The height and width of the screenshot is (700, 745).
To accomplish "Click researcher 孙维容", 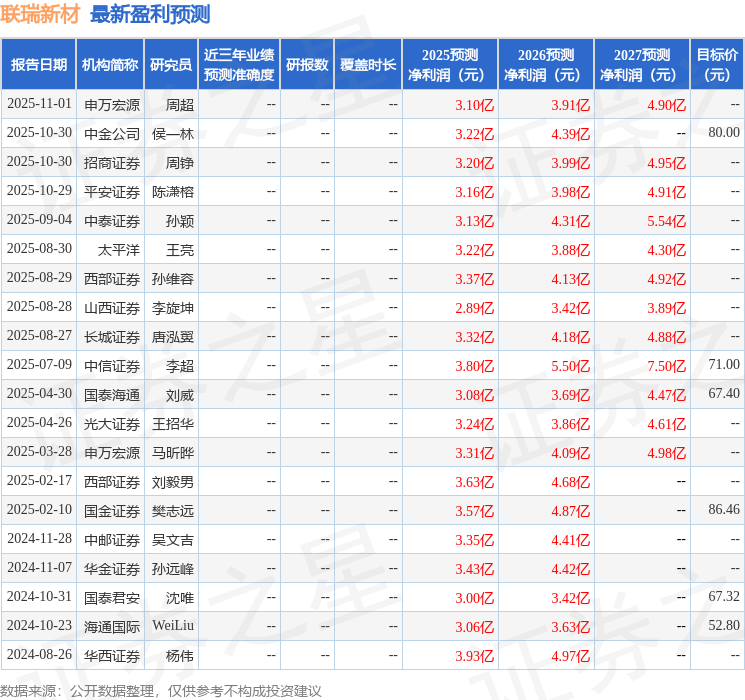I will coord(173,279).
